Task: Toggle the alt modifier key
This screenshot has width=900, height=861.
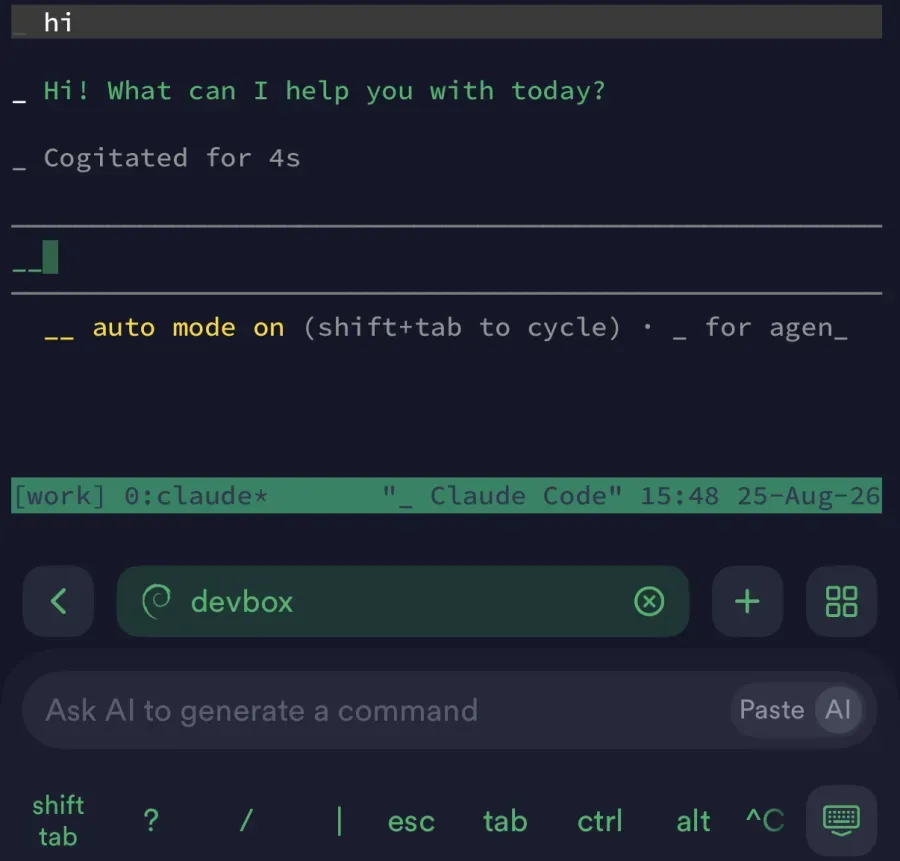Action: (x=693, y=821)
